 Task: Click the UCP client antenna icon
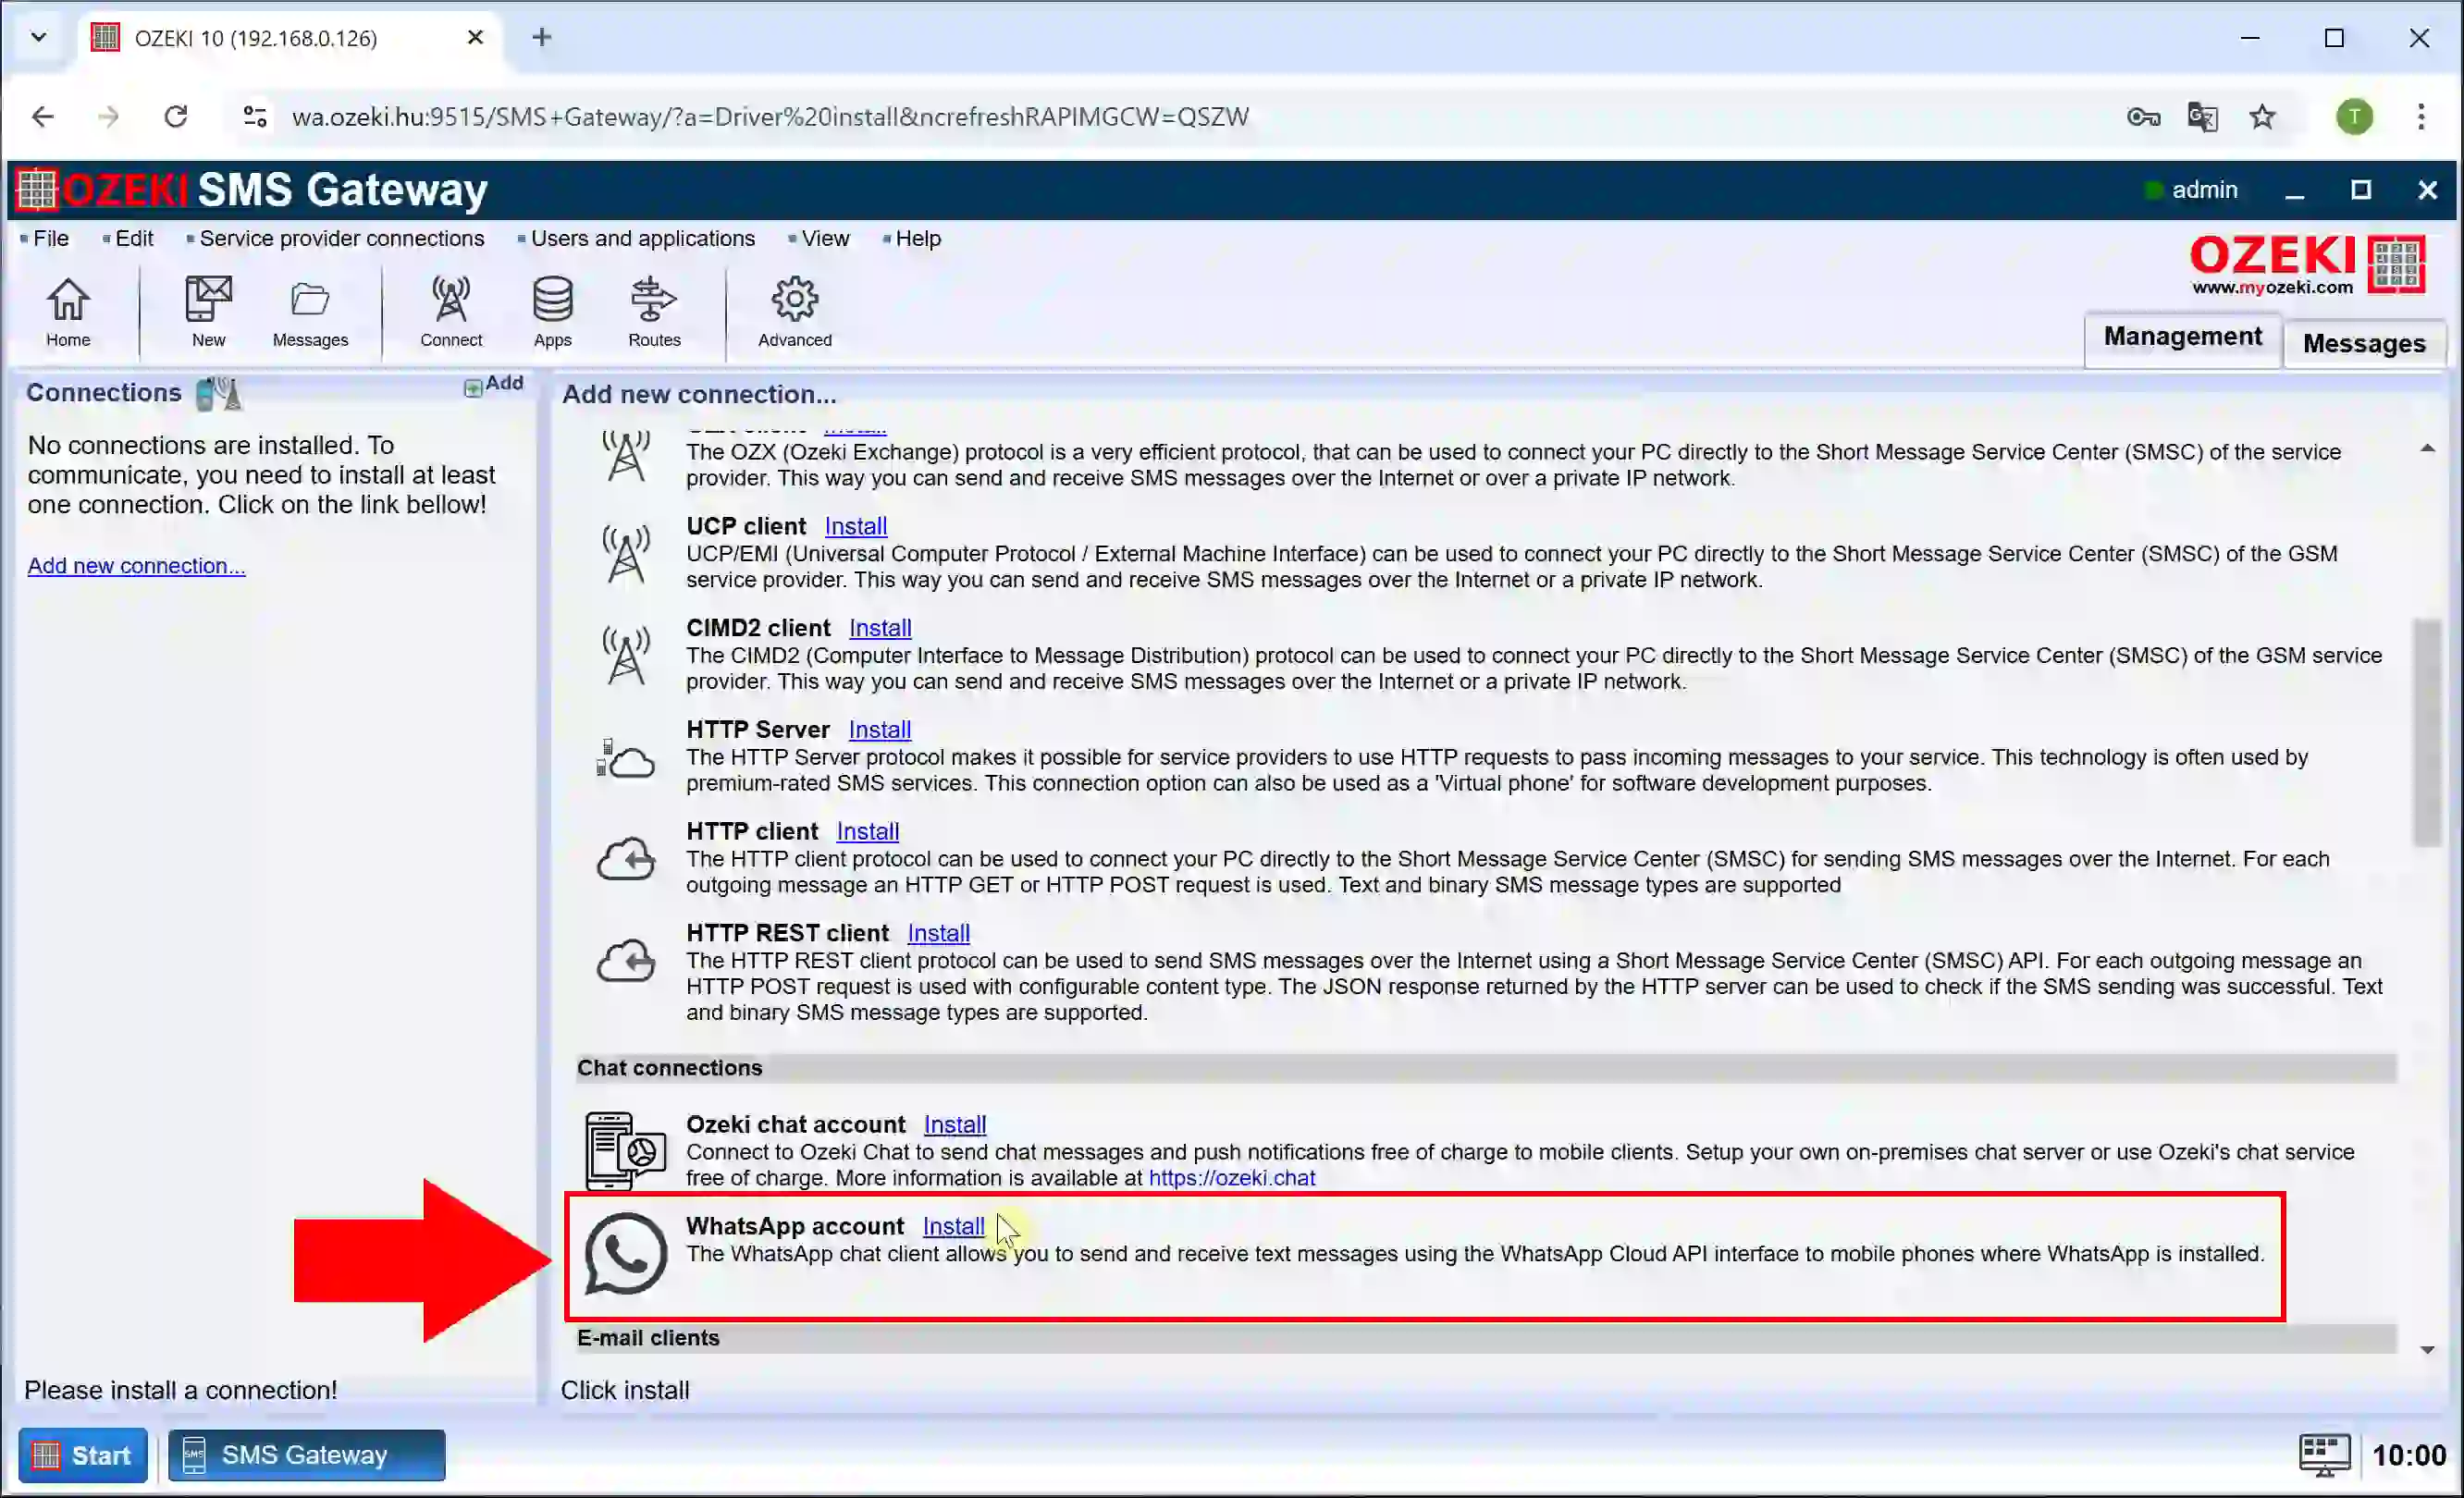pos(626,553)
